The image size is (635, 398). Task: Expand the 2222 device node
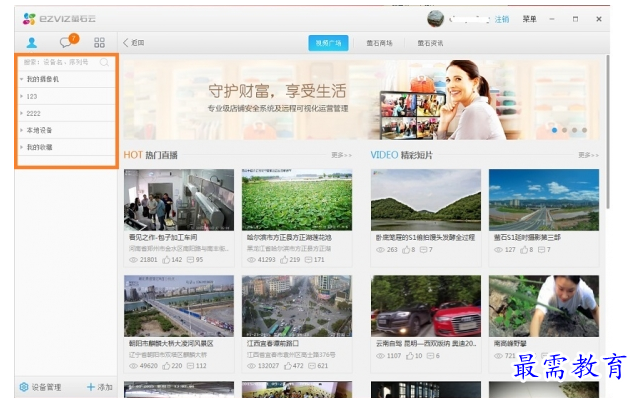21,113
